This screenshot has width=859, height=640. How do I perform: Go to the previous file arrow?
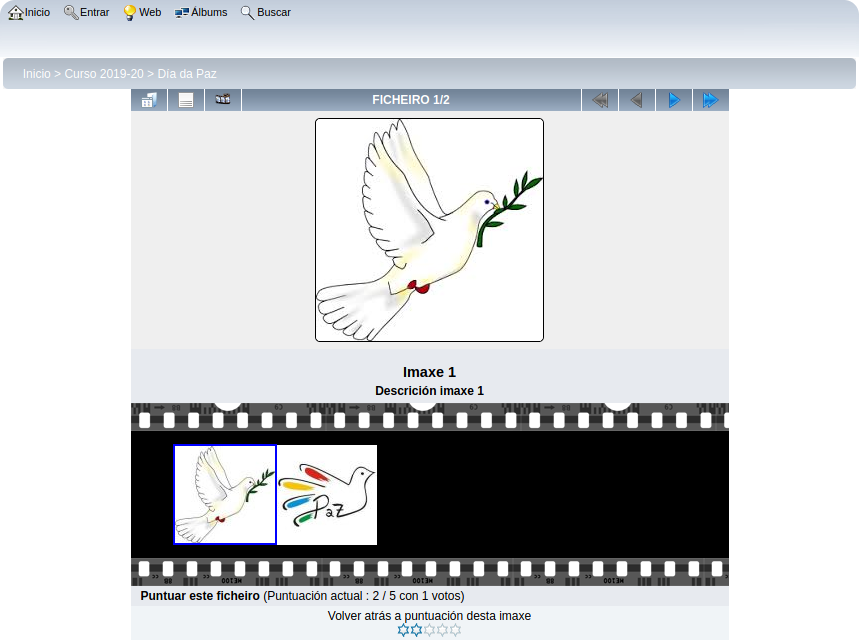pos(637,100)
